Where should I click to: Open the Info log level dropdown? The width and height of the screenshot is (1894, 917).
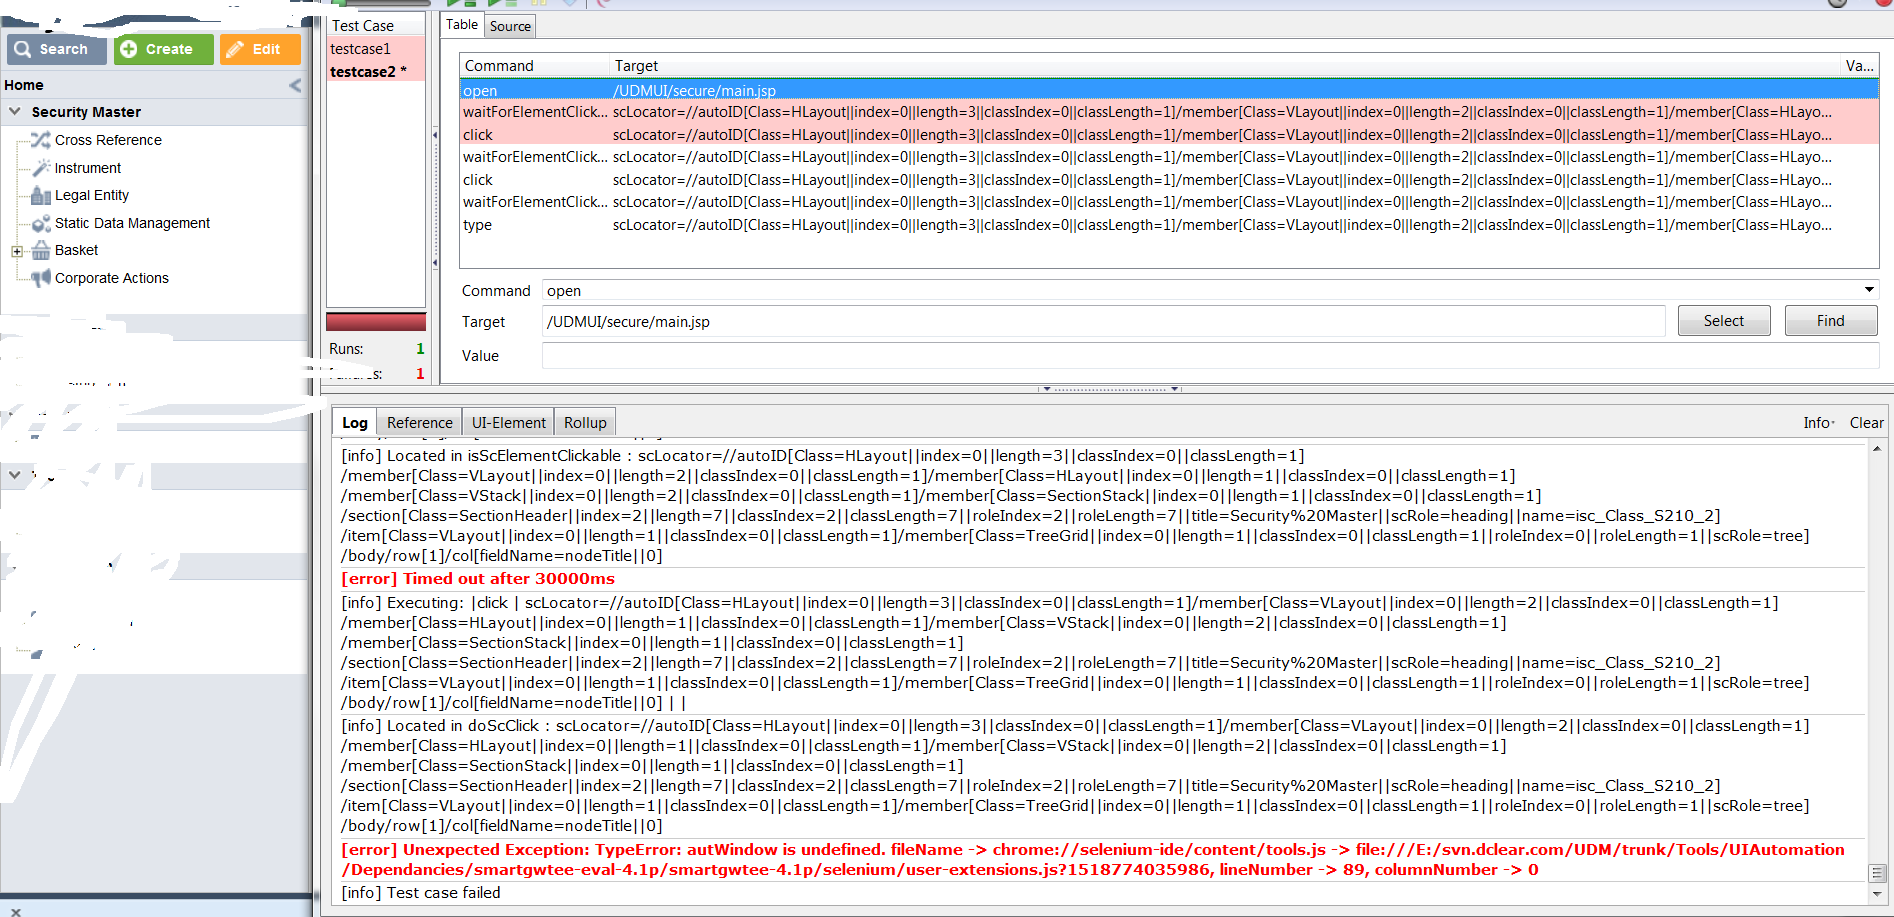pos(1818,423)
